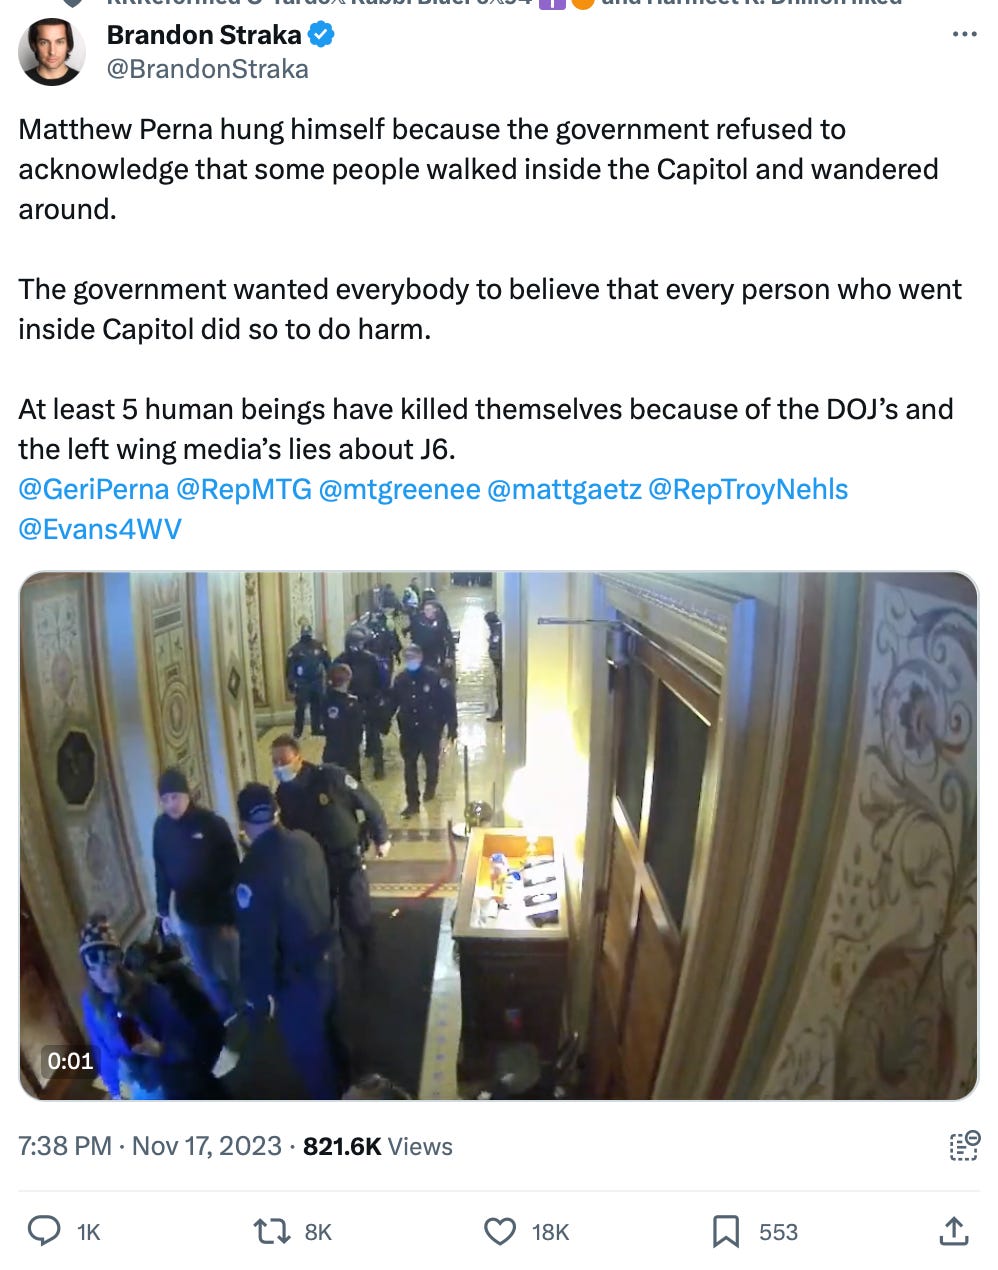Open the @RepTroyNehls mention

tap(748, 489)
